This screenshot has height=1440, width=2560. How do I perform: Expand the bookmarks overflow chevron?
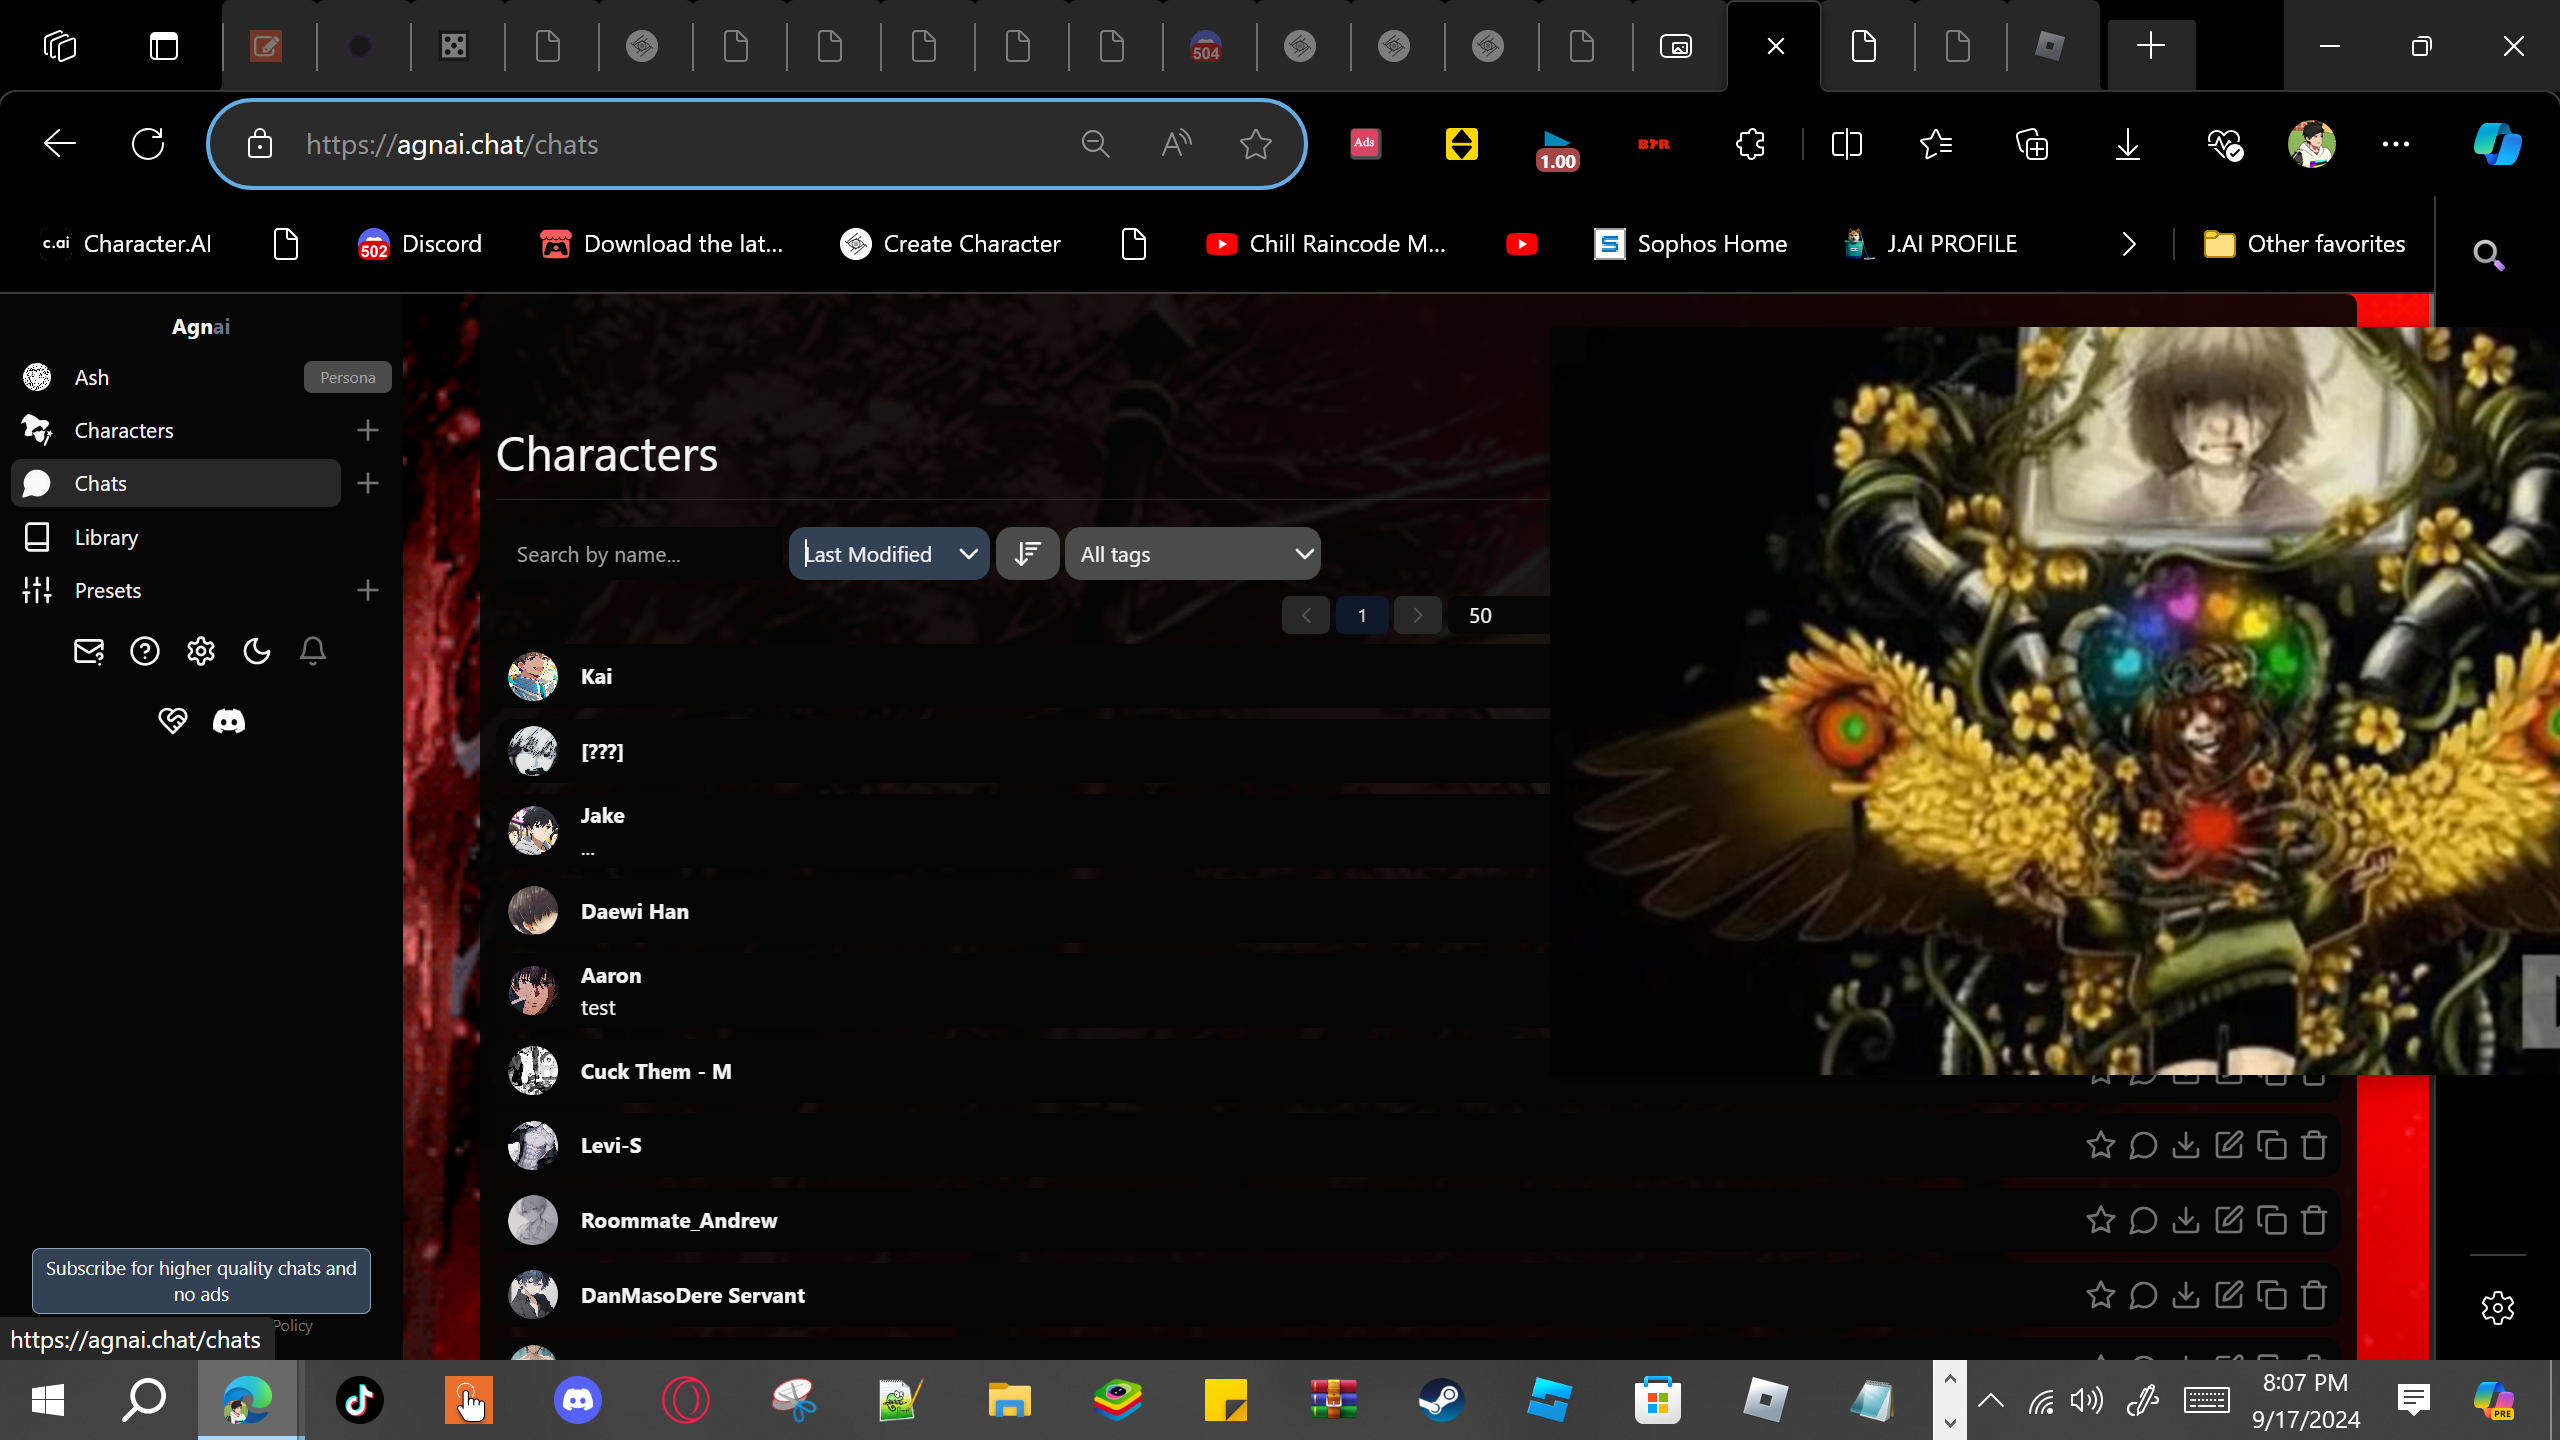(x=2129, y=244)
